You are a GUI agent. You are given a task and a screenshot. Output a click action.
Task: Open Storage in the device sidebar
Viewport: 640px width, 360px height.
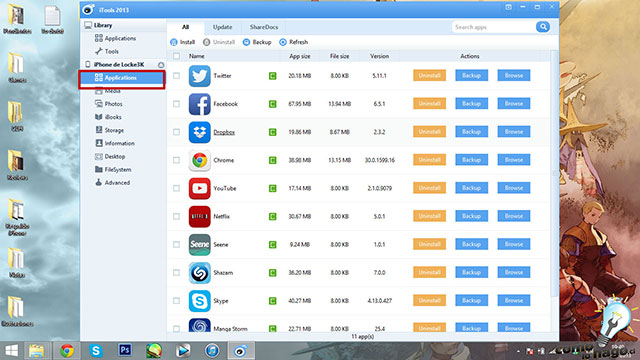pos(109,130)
